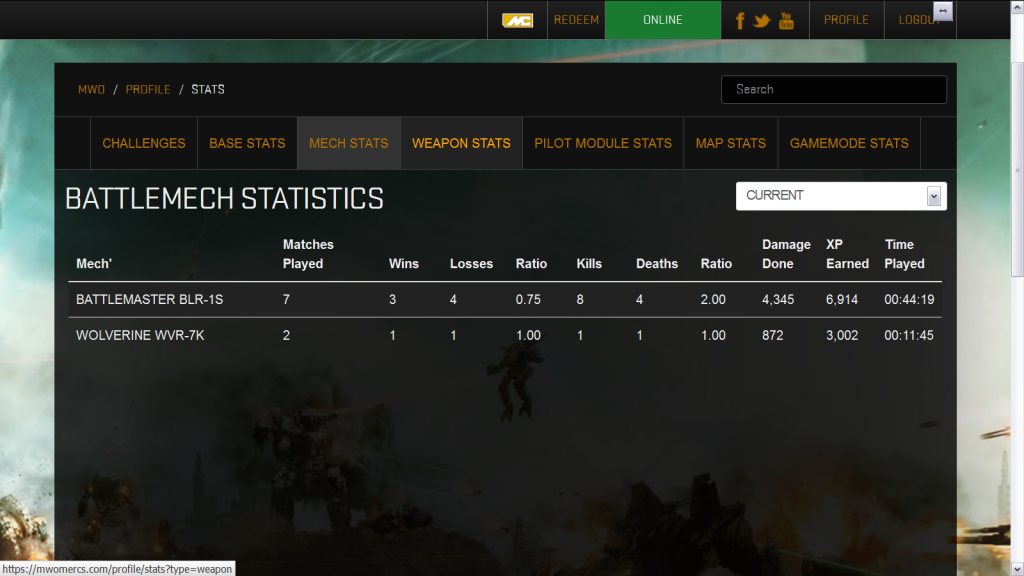Click the Losses column header
The height and width of the screenshot is (576, 1024).
(472, 264)
